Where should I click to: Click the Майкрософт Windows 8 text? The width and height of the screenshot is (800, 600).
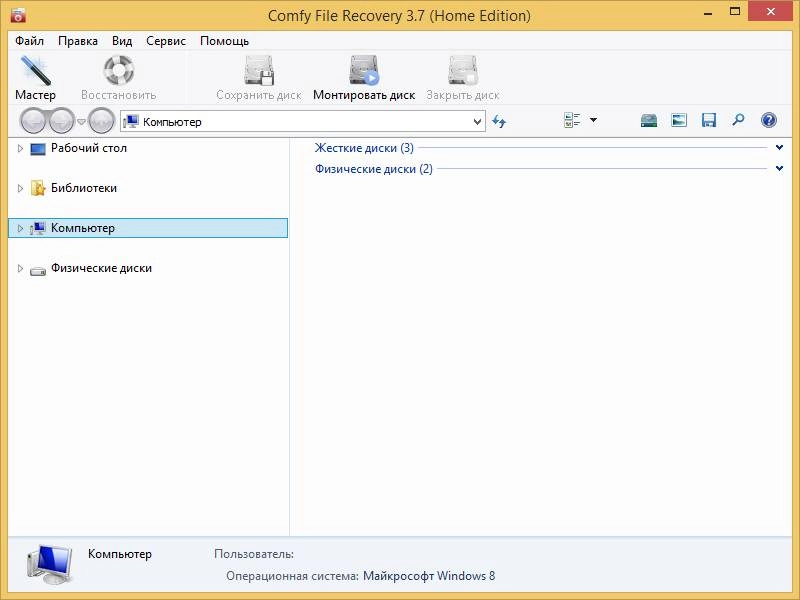429,576
